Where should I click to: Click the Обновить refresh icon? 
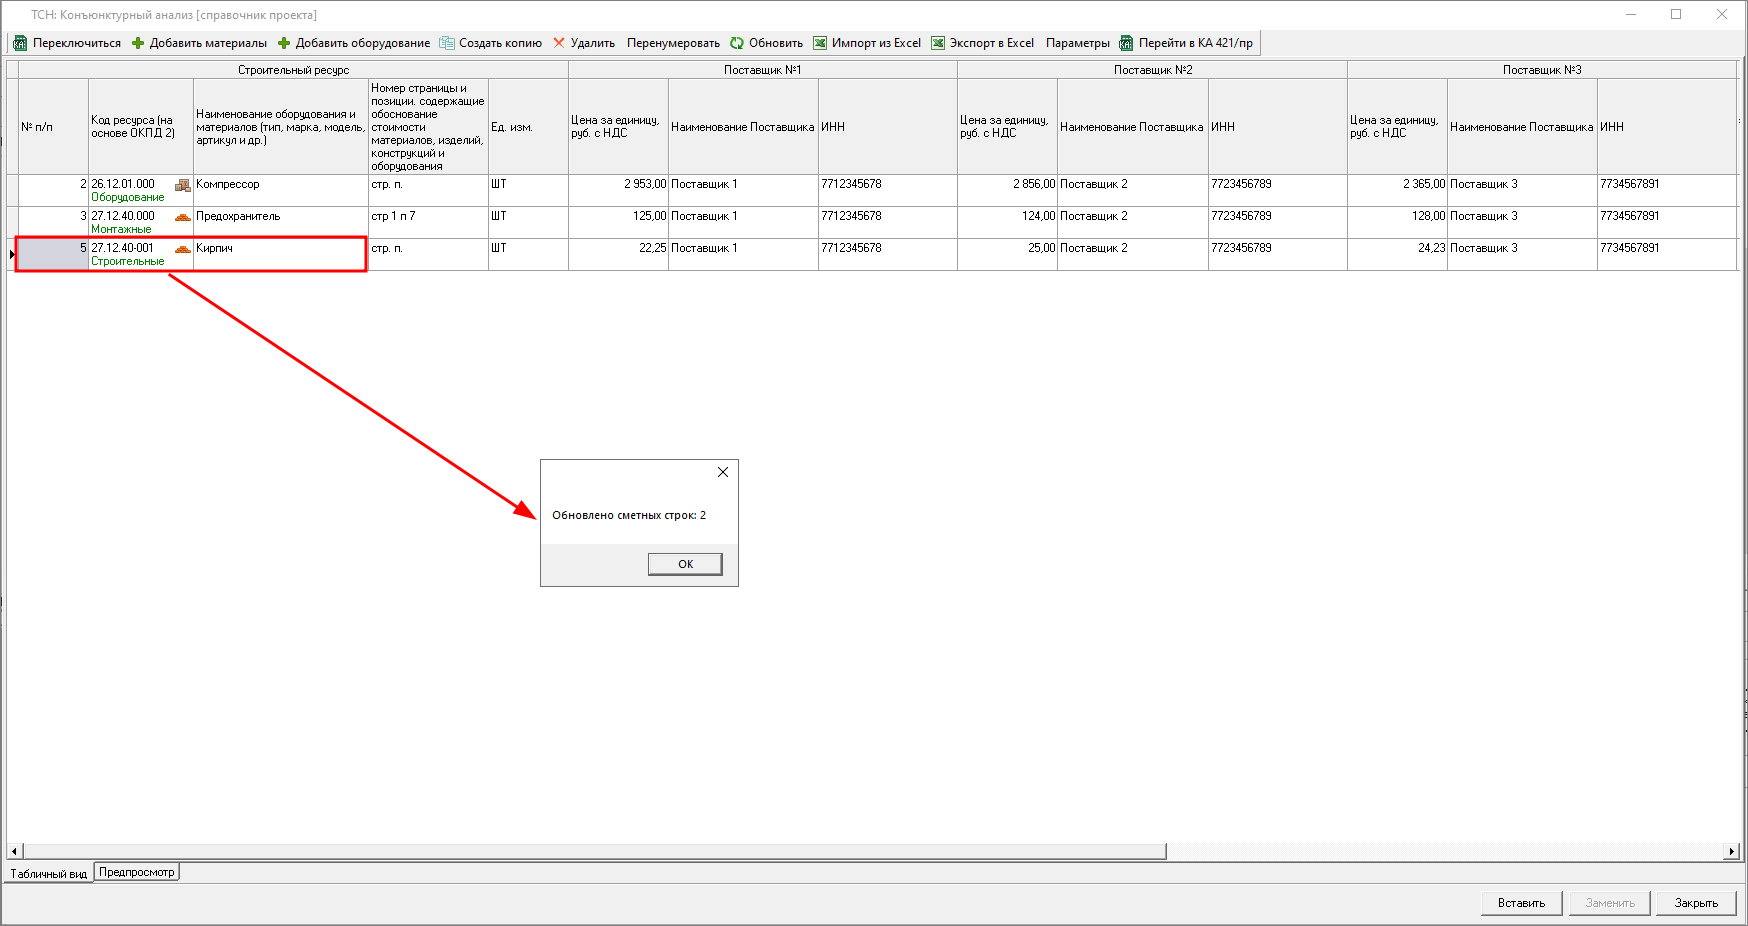(737, 43)
